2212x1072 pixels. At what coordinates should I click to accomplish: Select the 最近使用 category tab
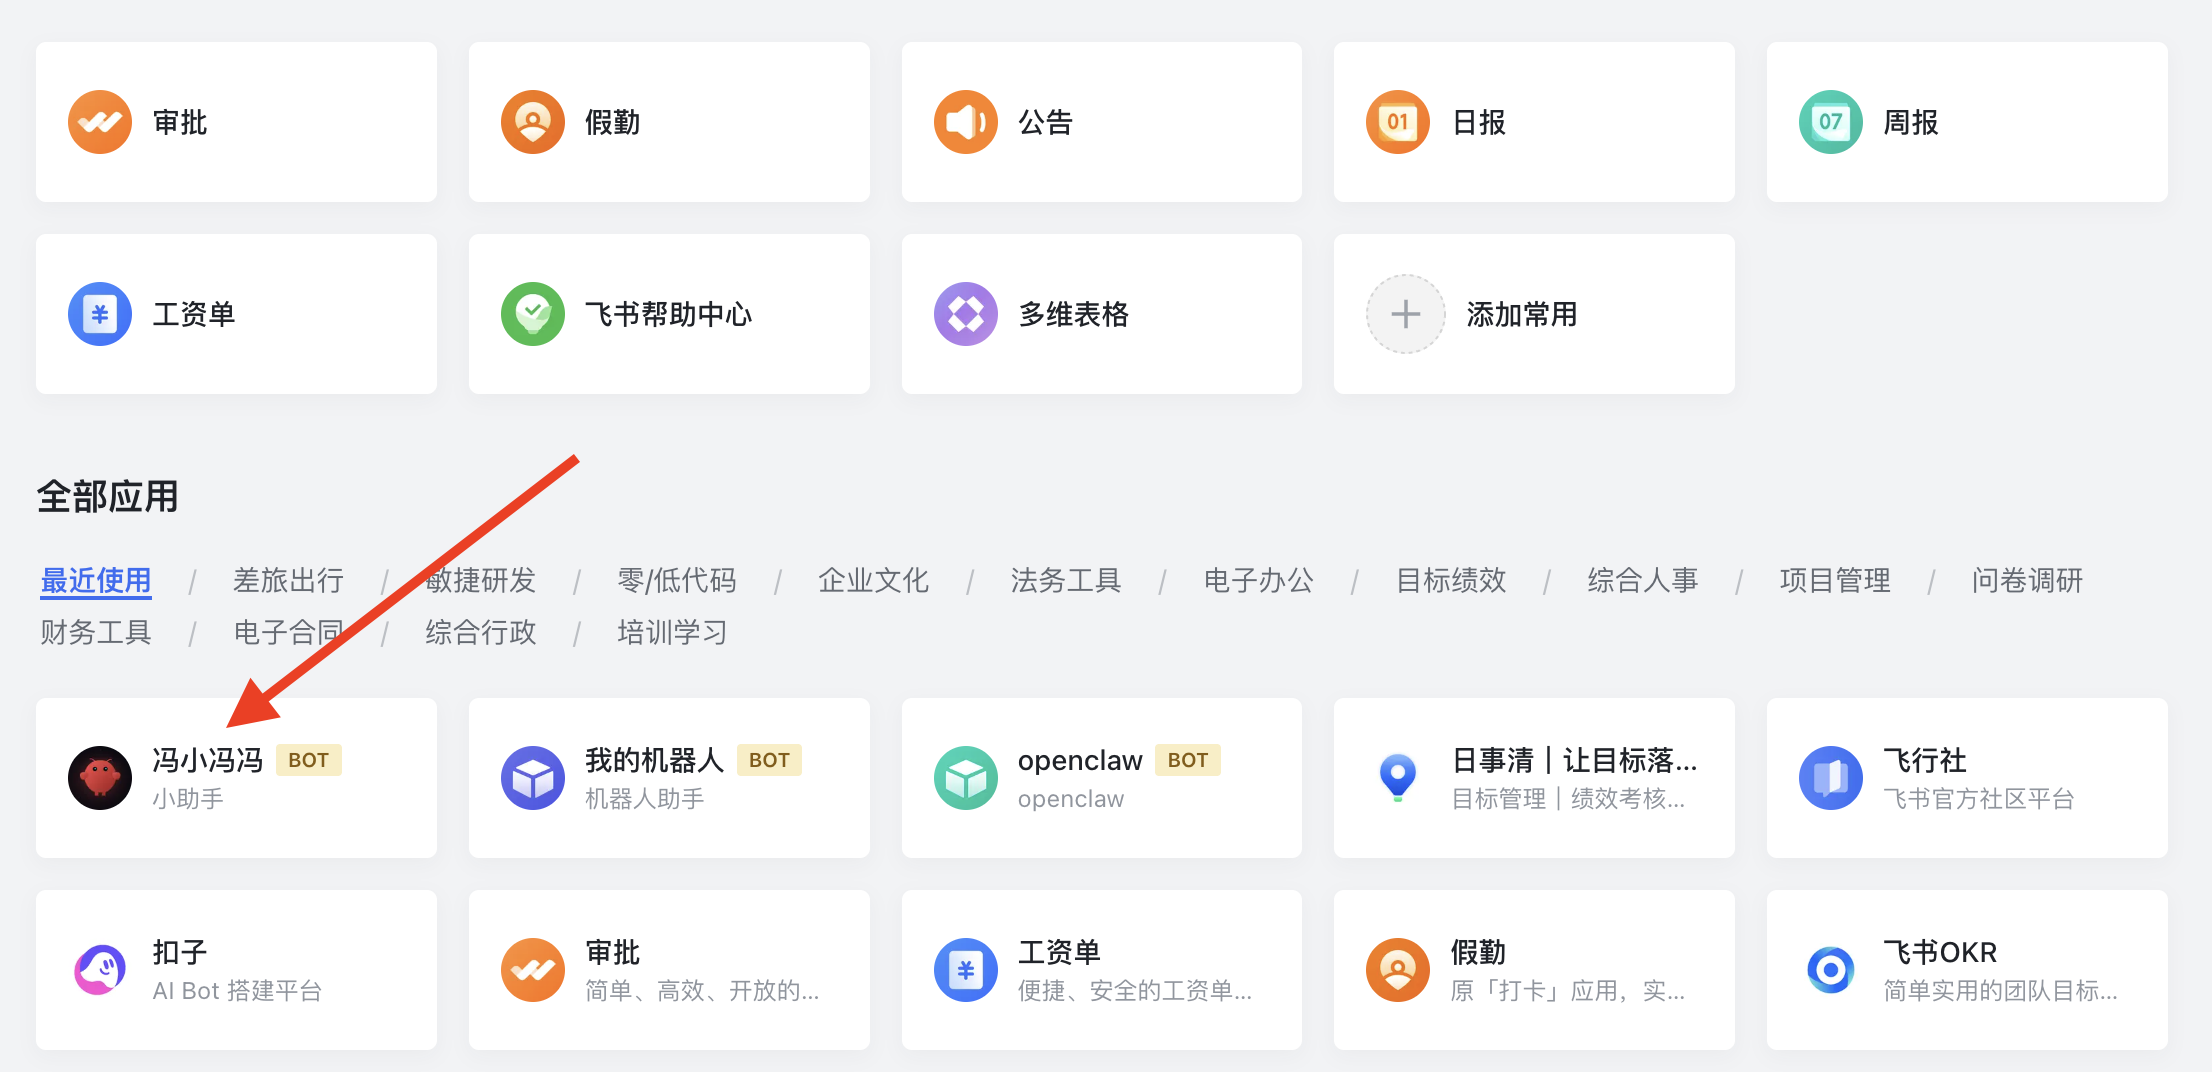click(96, 580)
